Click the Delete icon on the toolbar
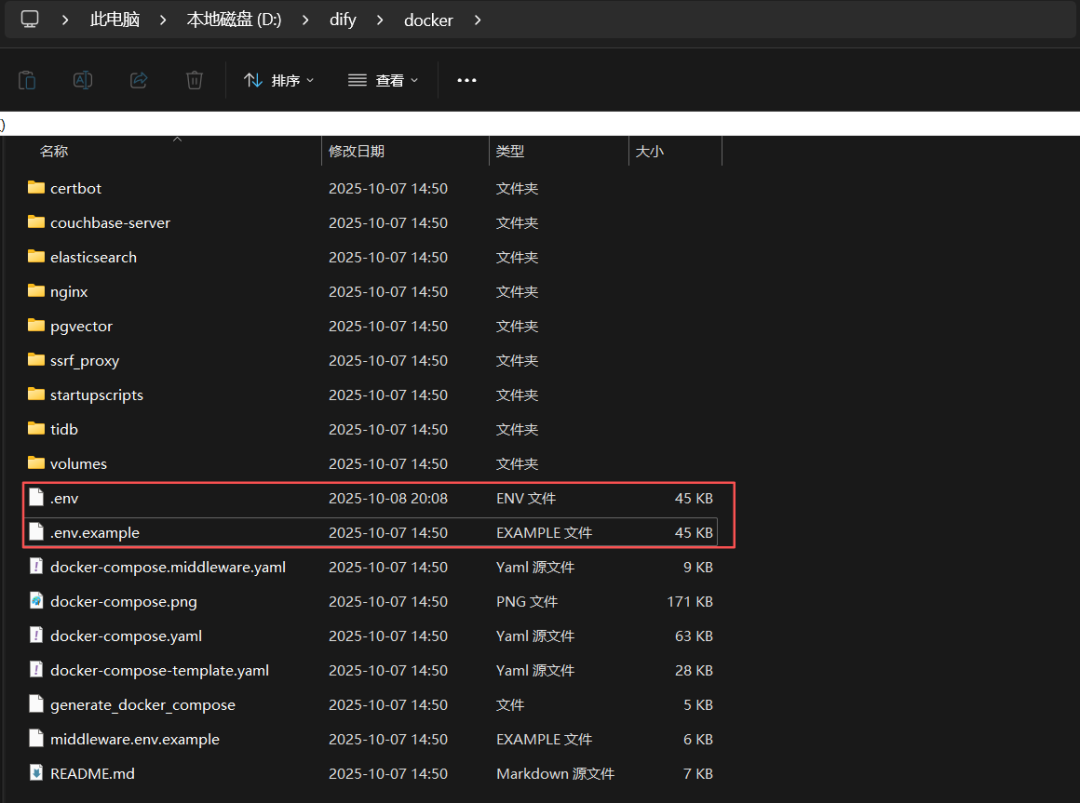1080x803 pixels. tap(193, 80)
